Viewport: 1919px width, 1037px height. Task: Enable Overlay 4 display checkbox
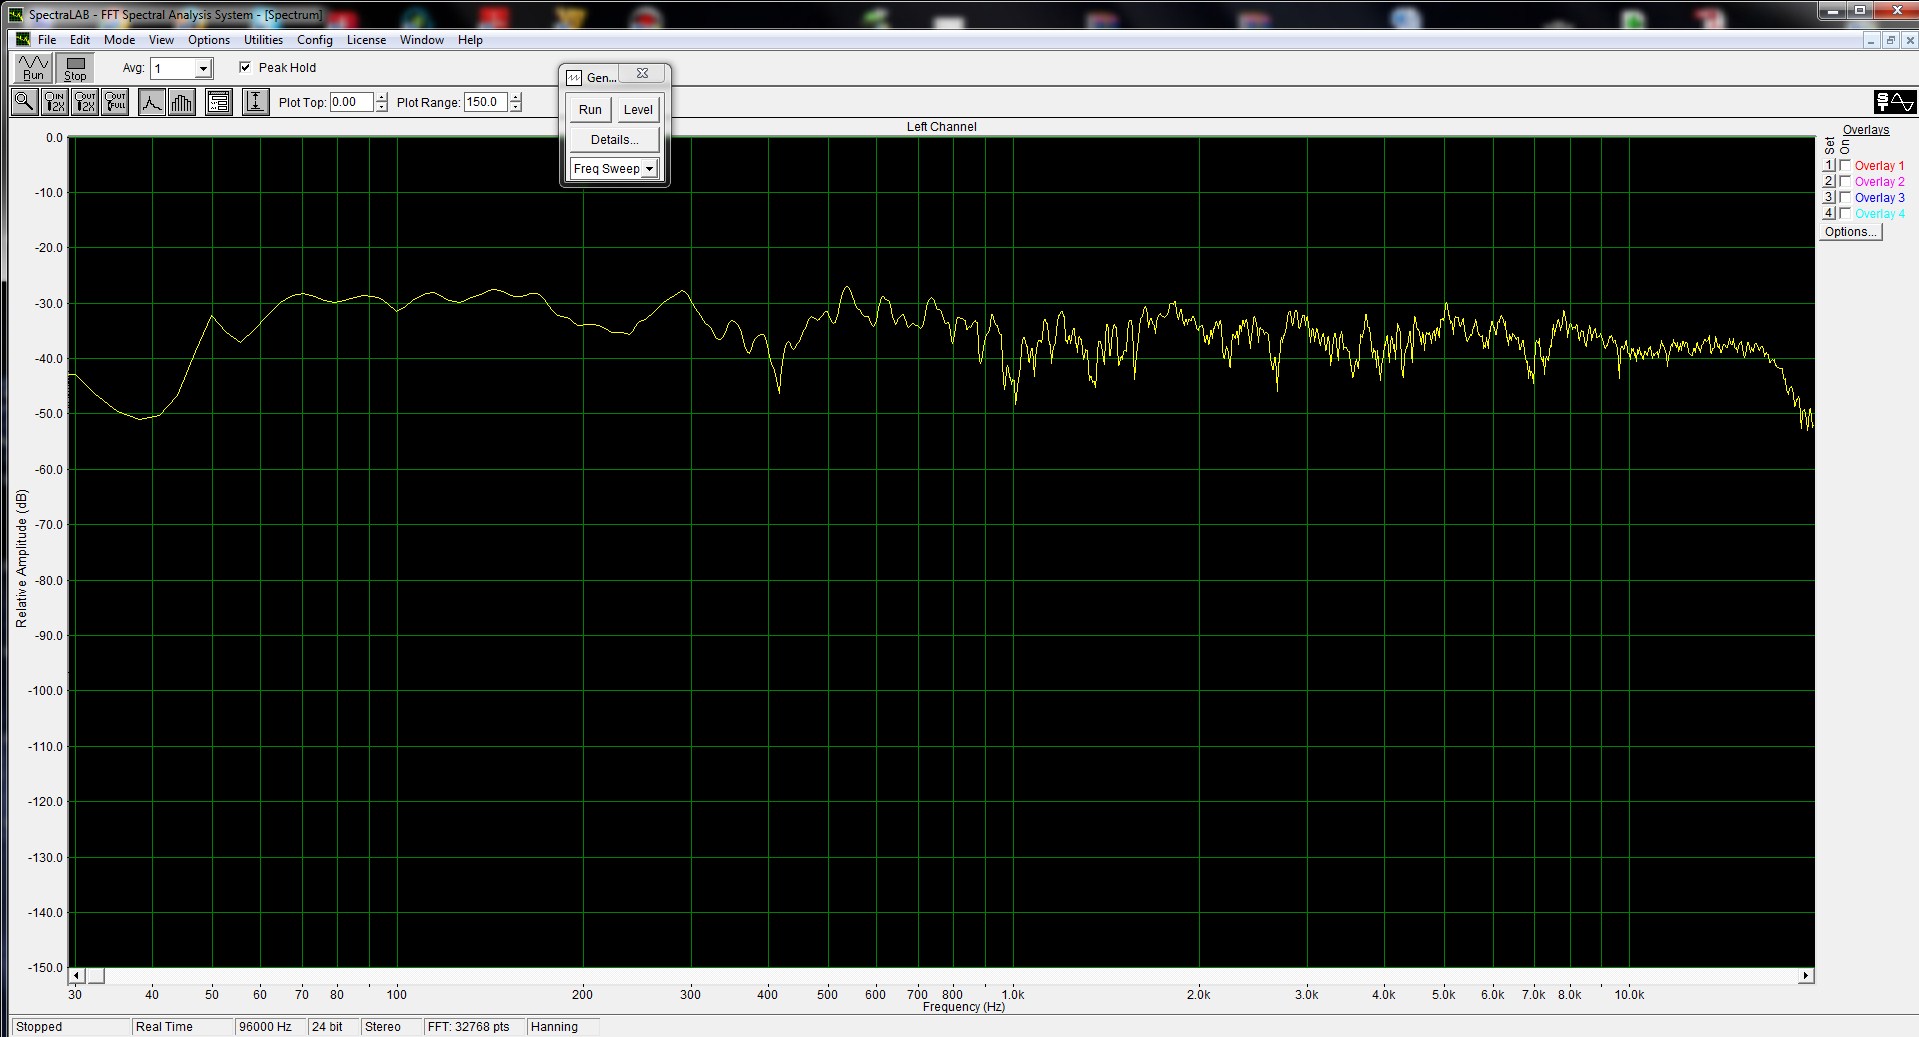1846,214
